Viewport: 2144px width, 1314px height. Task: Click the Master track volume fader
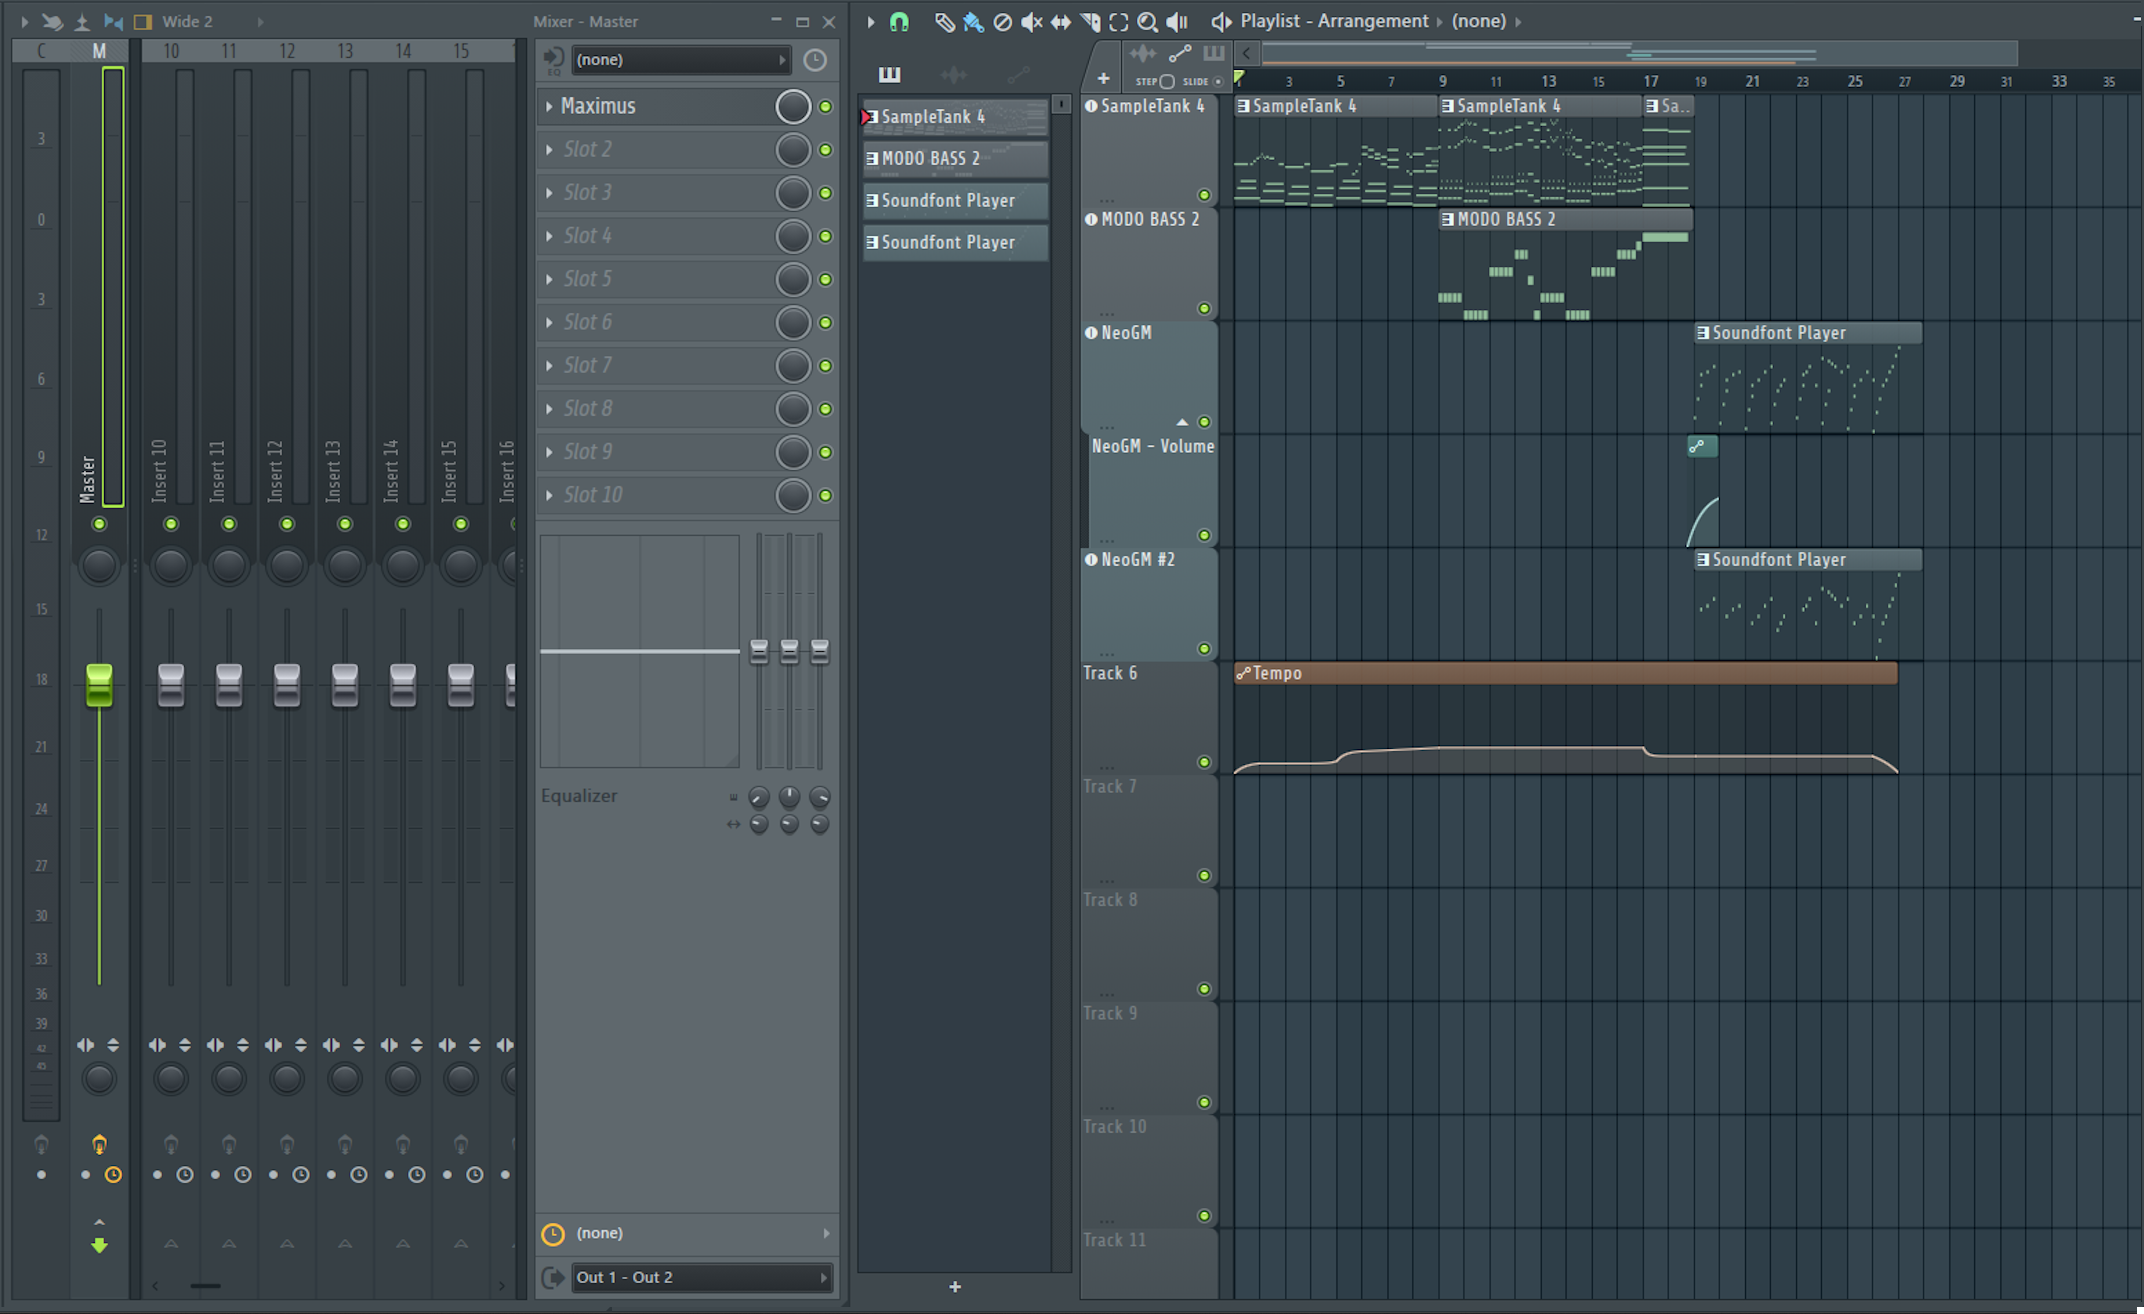click(99, 685)
